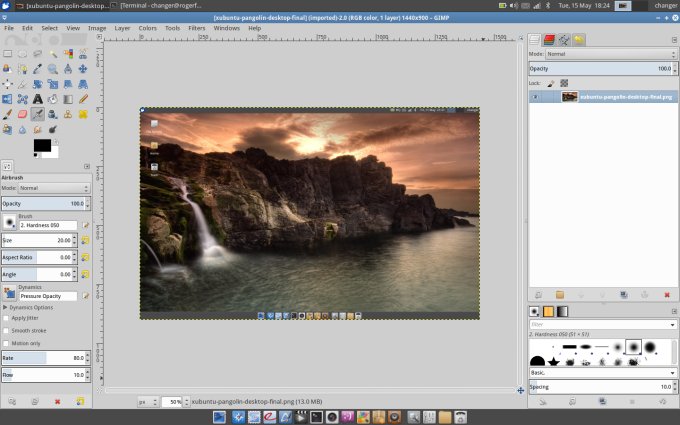Open the brush tag filter dropdown arrow
Screen dimensions: 680x425
click(672, 324)
